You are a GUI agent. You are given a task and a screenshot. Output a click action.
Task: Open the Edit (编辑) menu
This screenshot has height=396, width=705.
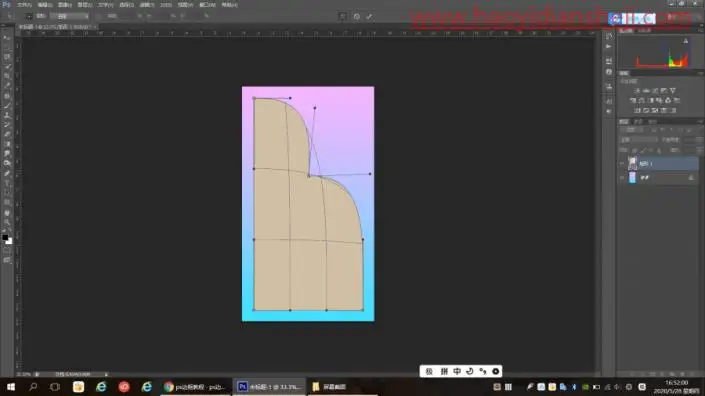pyautogui.click(x=45, y=5)
